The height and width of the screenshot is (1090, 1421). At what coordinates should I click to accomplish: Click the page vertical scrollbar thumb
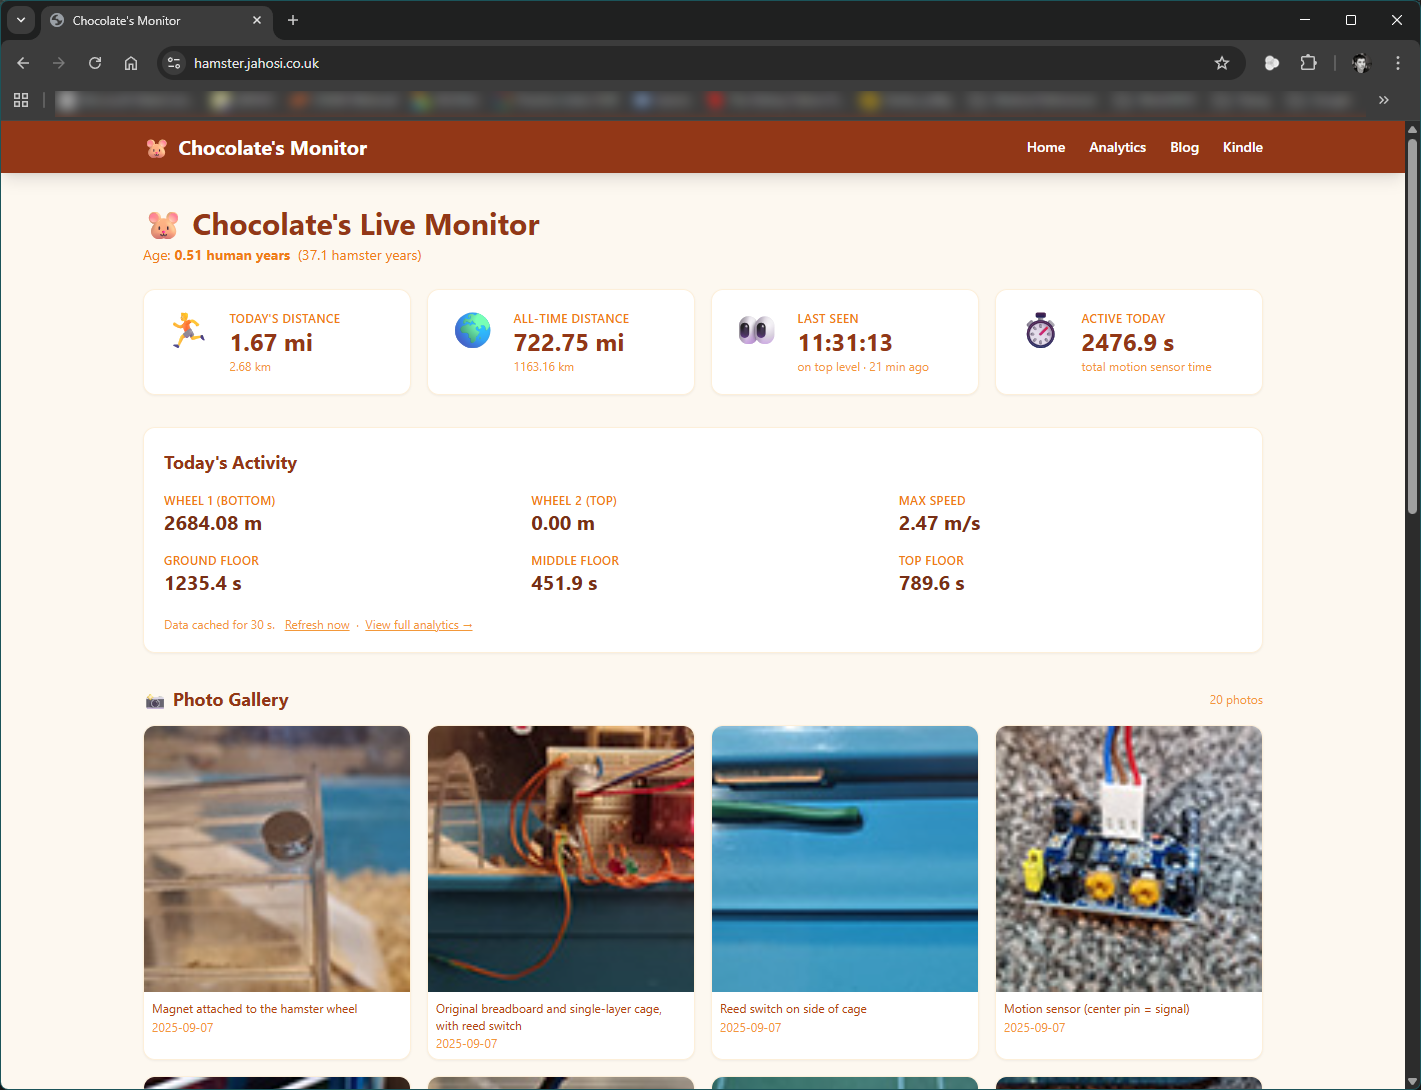pos(1413,326)
